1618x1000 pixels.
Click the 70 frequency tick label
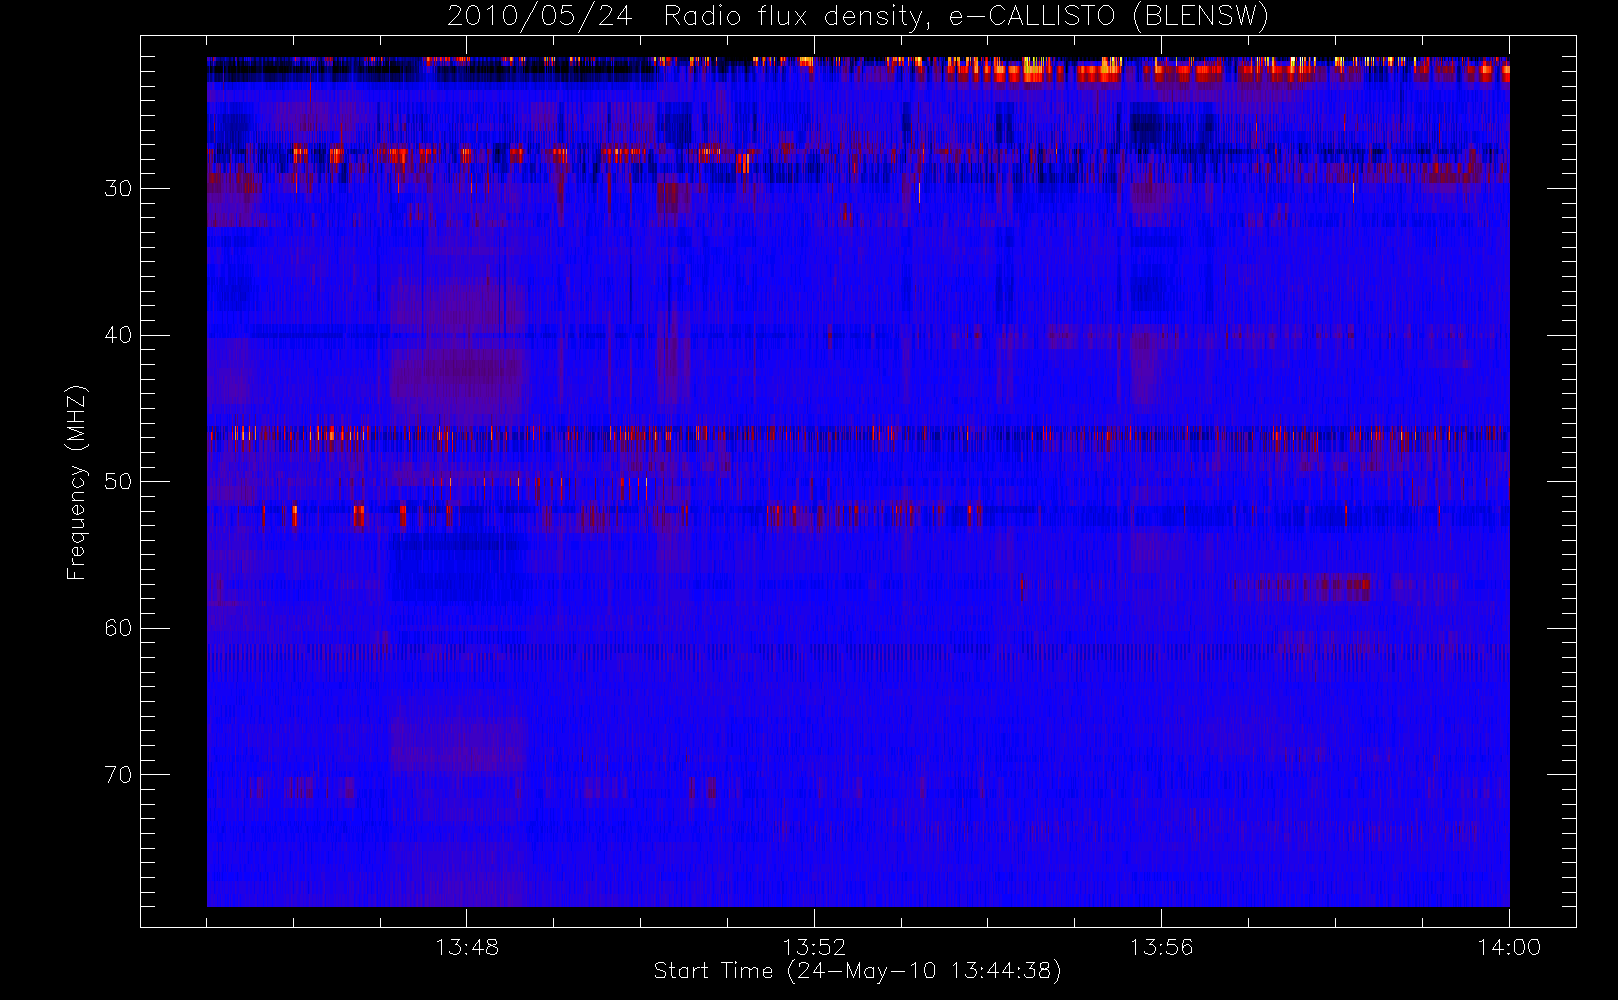118,774
